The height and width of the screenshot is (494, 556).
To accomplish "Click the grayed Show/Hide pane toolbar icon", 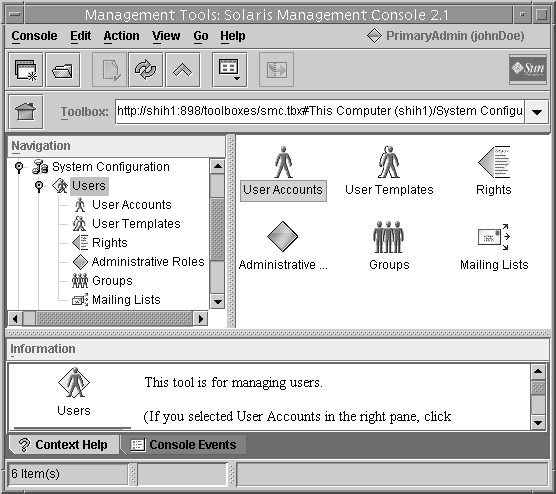I will tap(276, 70).
